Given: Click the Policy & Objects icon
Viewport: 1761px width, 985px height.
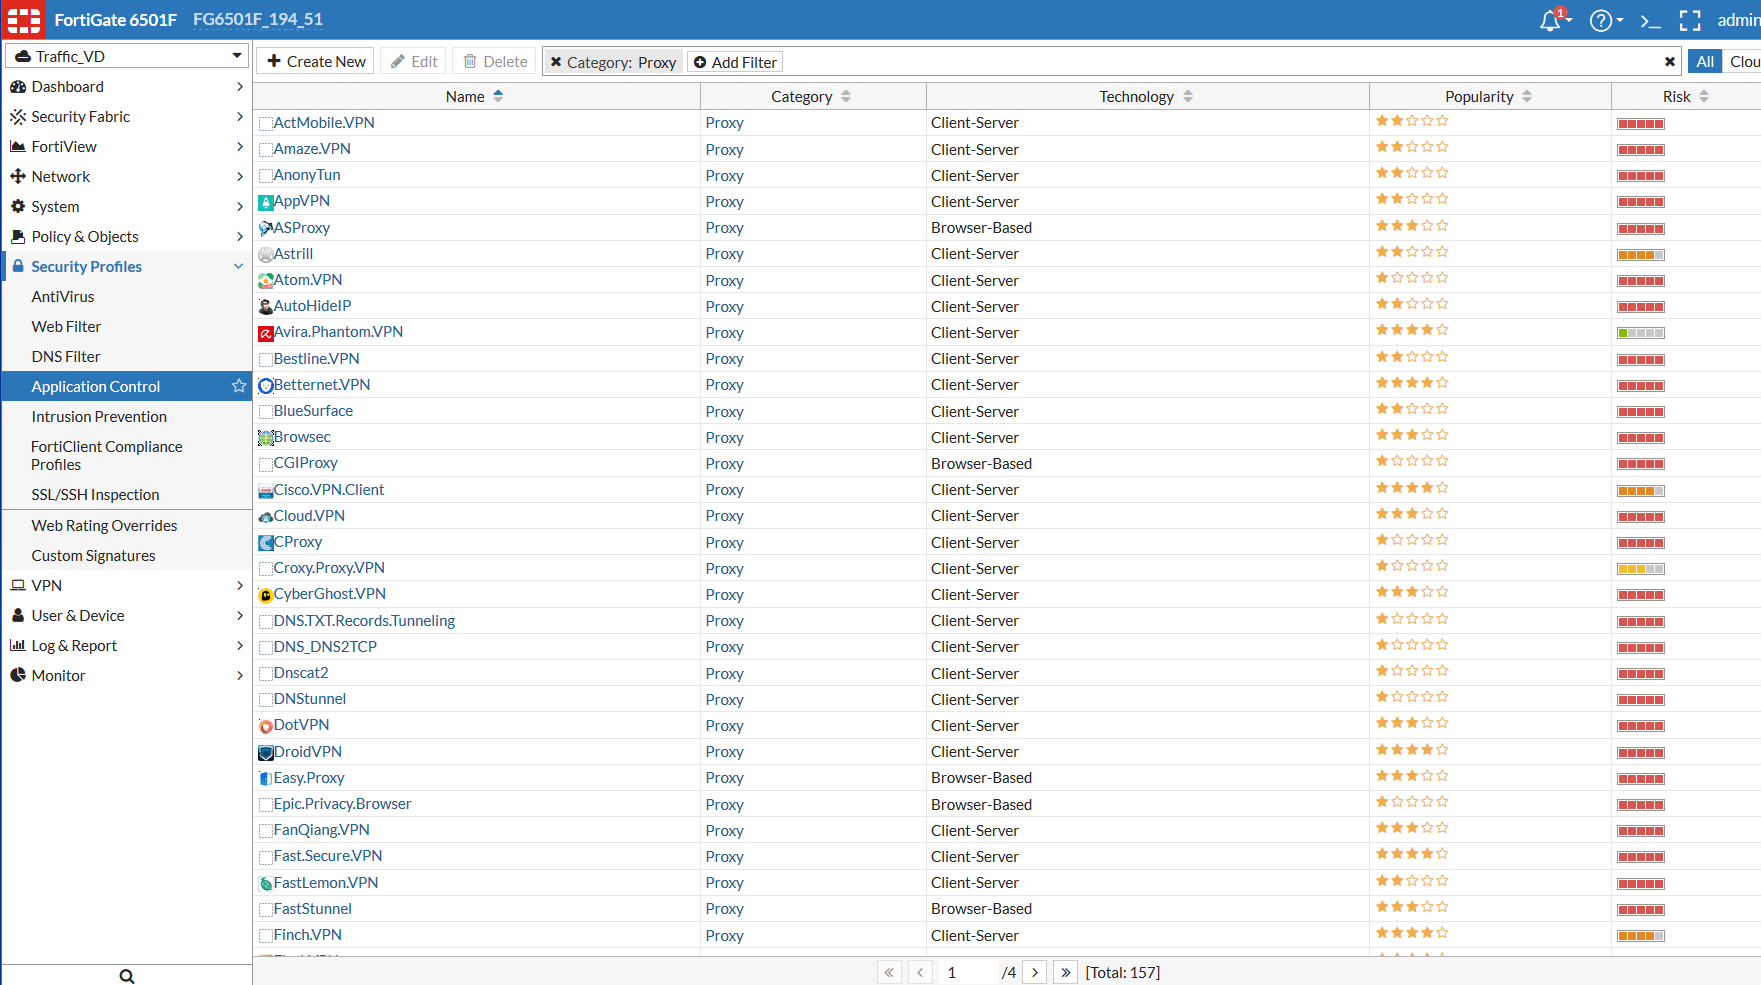Looking at the screenshot, I should (x=18, y=237).
